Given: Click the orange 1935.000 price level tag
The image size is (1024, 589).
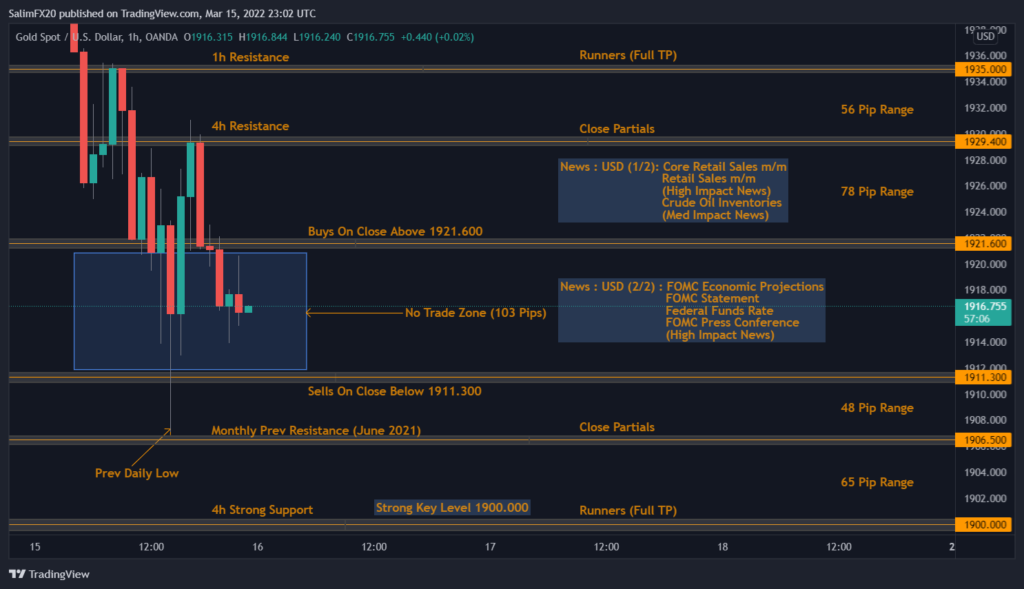Looking at the screenshot, I should pos(984,69).
